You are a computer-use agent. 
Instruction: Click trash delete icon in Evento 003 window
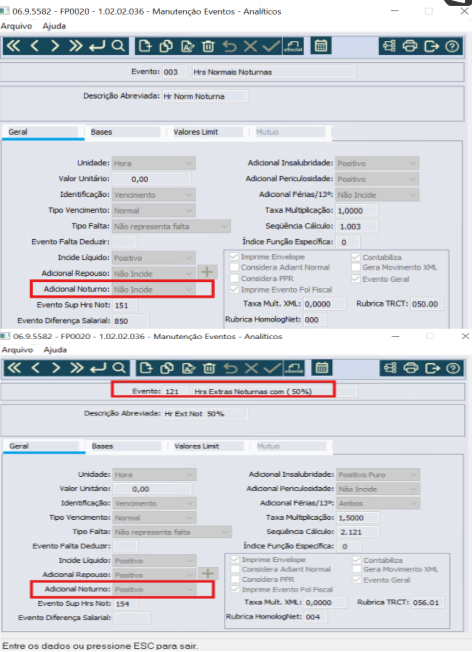tap(208, 46)
